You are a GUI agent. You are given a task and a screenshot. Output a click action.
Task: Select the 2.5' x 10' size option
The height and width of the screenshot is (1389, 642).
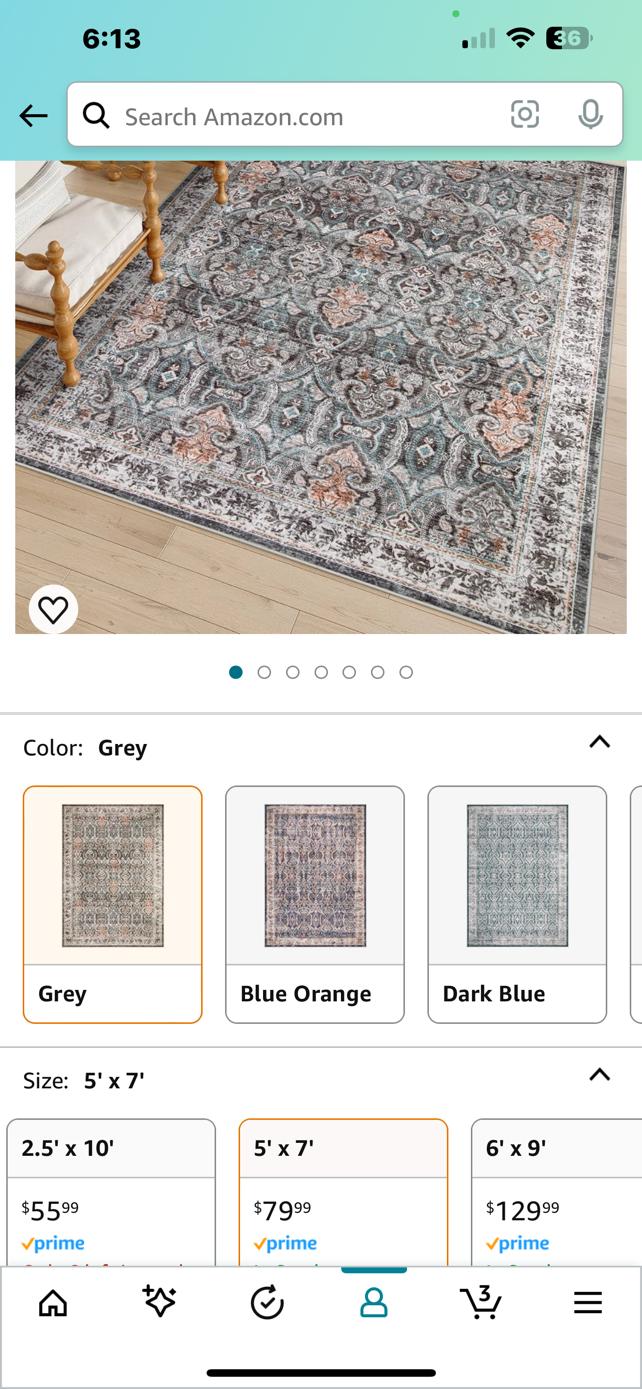click(x=111, y=1190)
